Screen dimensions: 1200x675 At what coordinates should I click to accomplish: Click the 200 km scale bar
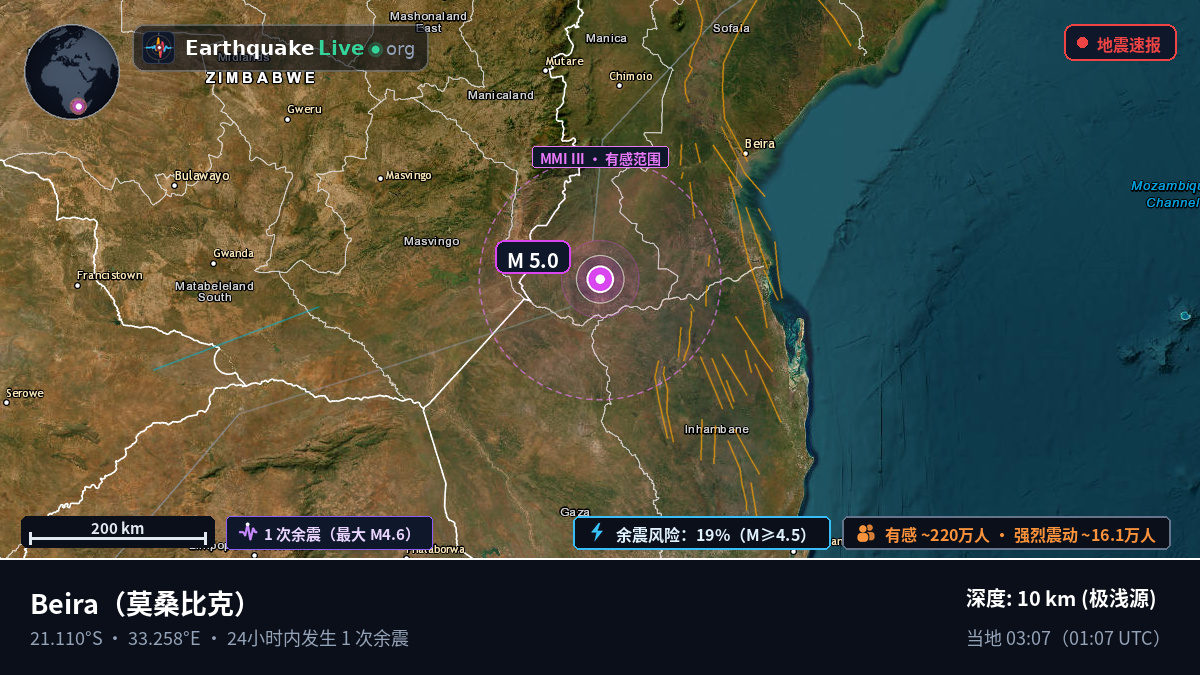click(x=118, y=533)
